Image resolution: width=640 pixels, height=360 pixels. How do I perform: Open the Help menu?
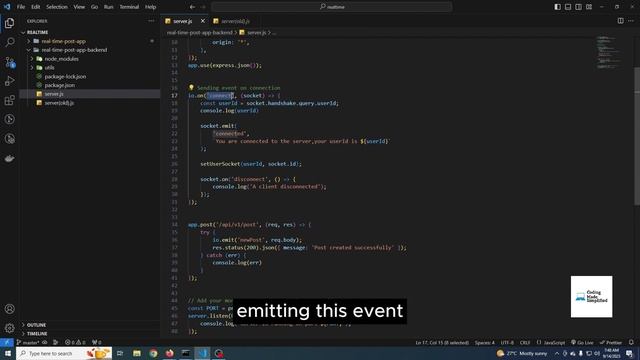tap(150, 7)
